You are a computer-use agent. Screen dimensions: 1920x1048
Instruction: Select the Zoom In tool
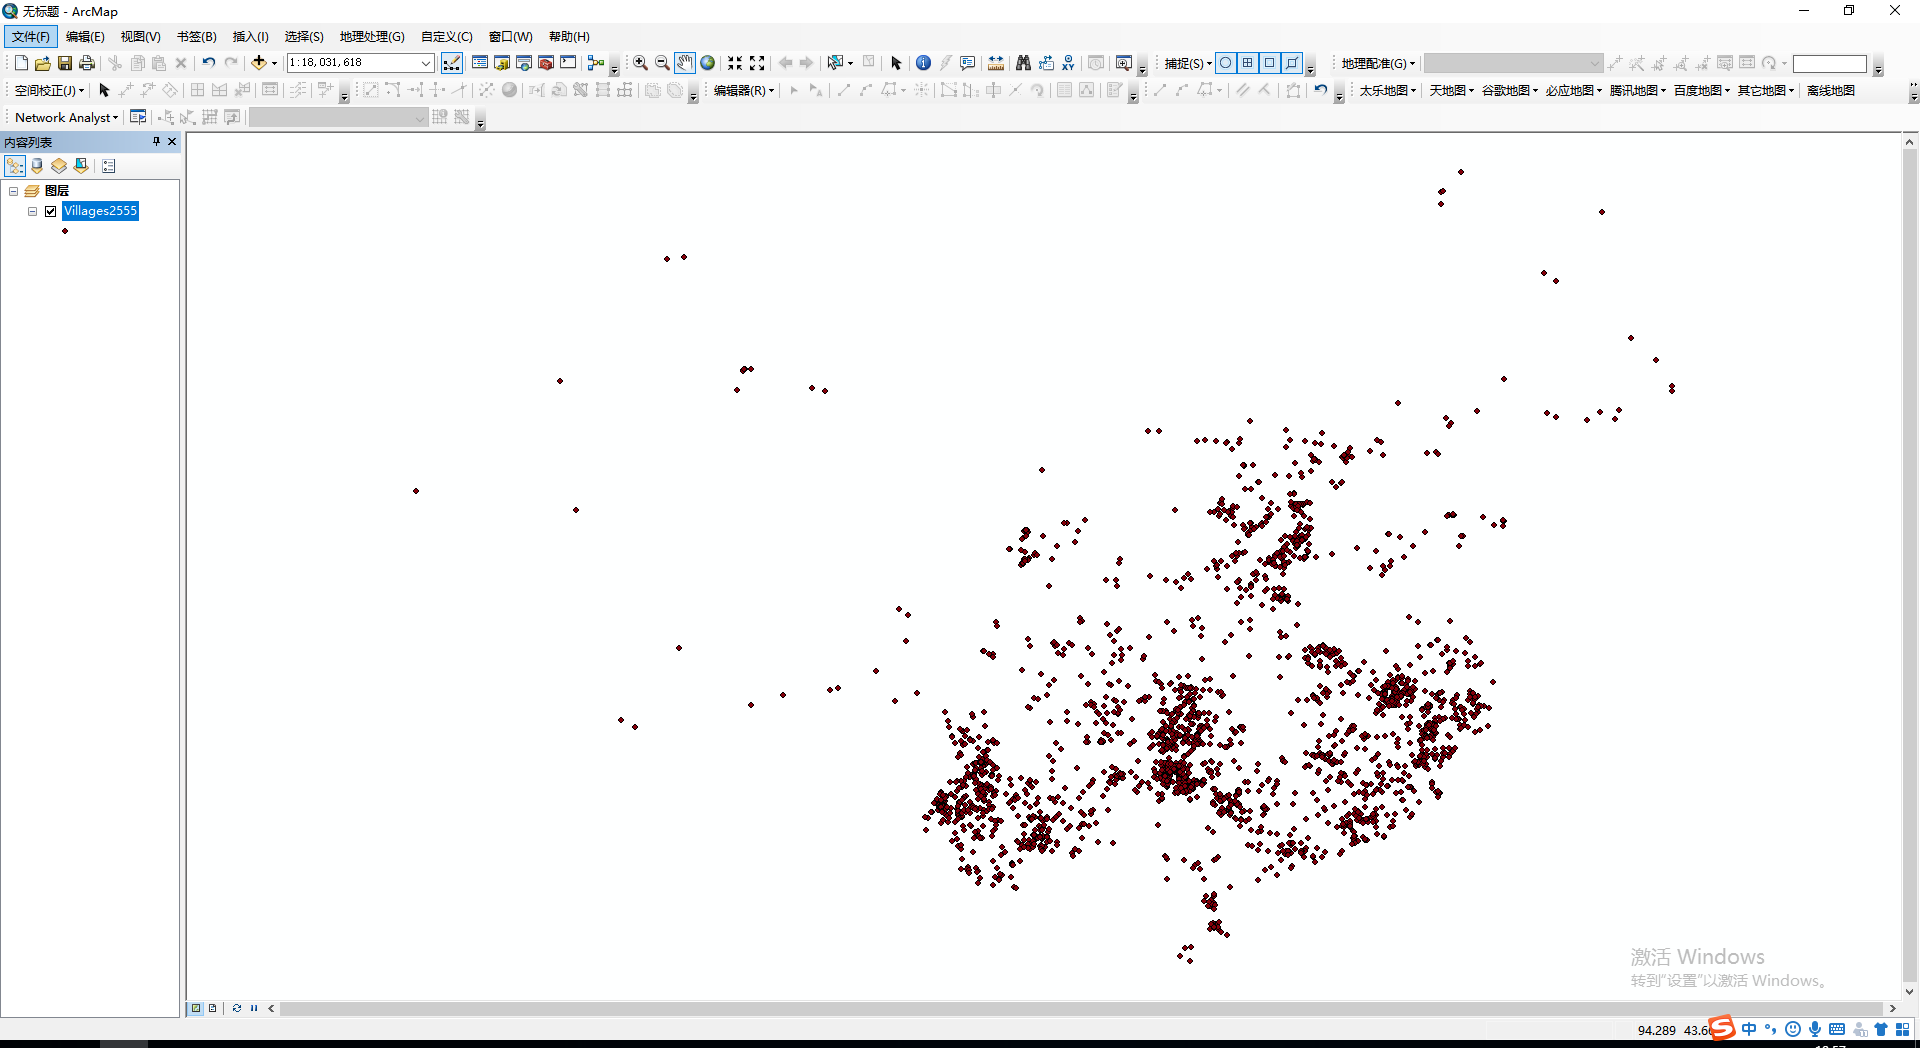coord(640,63)
